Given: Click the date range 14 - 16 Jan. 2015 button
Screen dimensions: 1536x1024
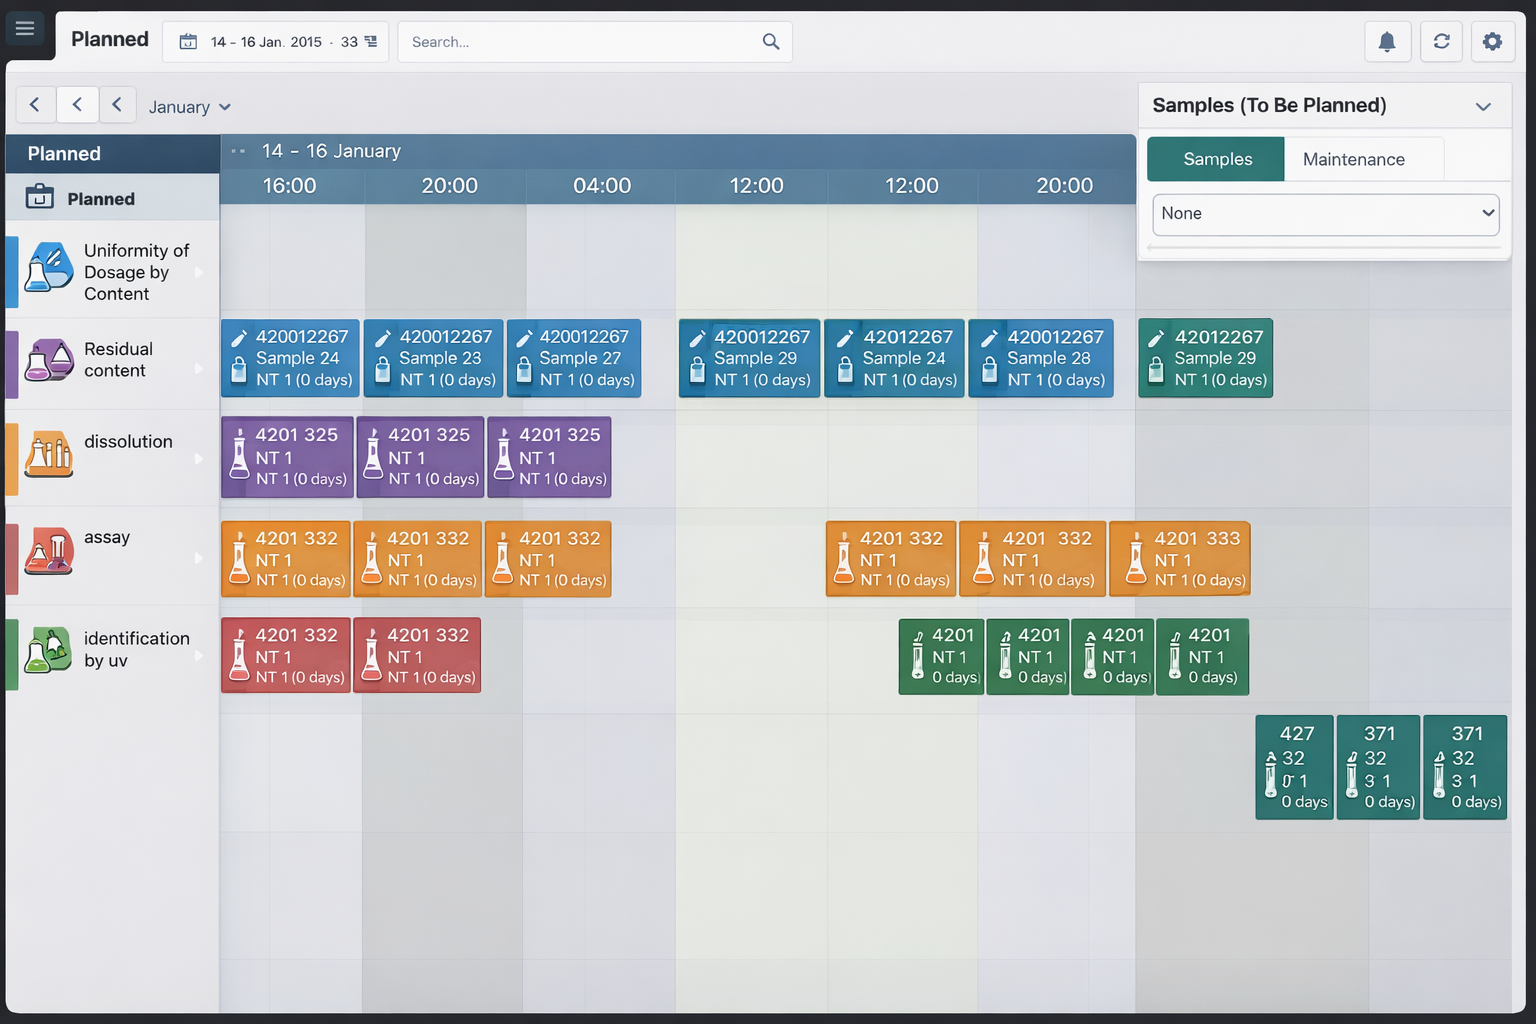Looking at the screenshot, I should tap(276, 42).
